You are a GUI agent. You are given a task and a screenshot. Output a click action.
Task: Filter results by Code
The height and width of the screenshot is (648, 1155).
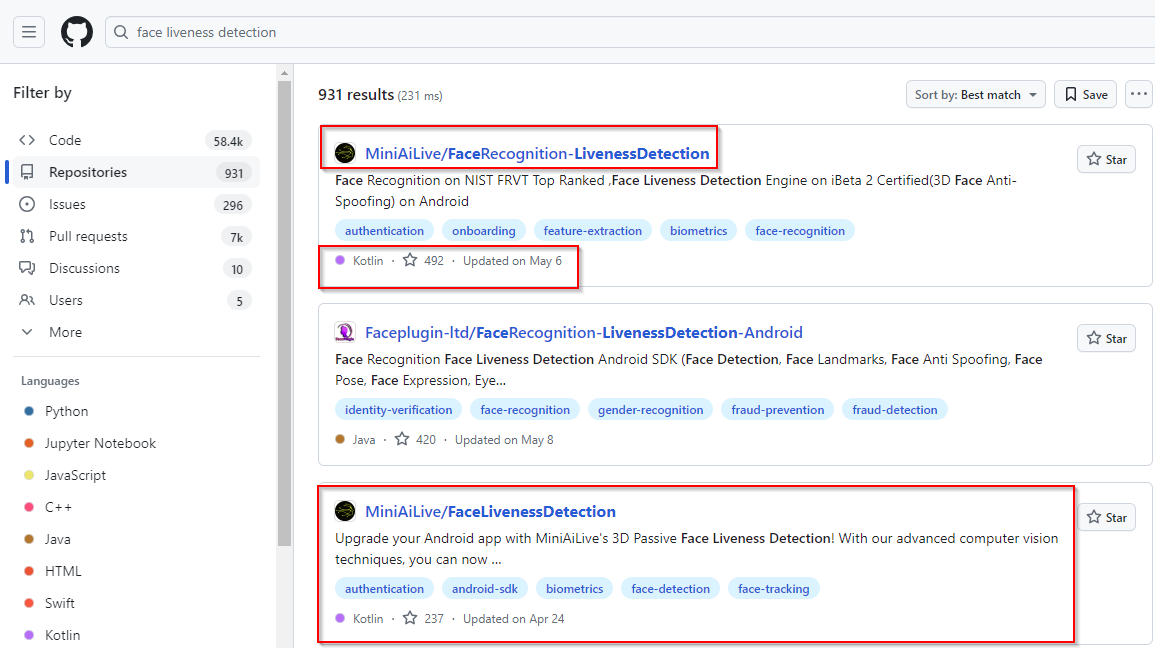135,141
